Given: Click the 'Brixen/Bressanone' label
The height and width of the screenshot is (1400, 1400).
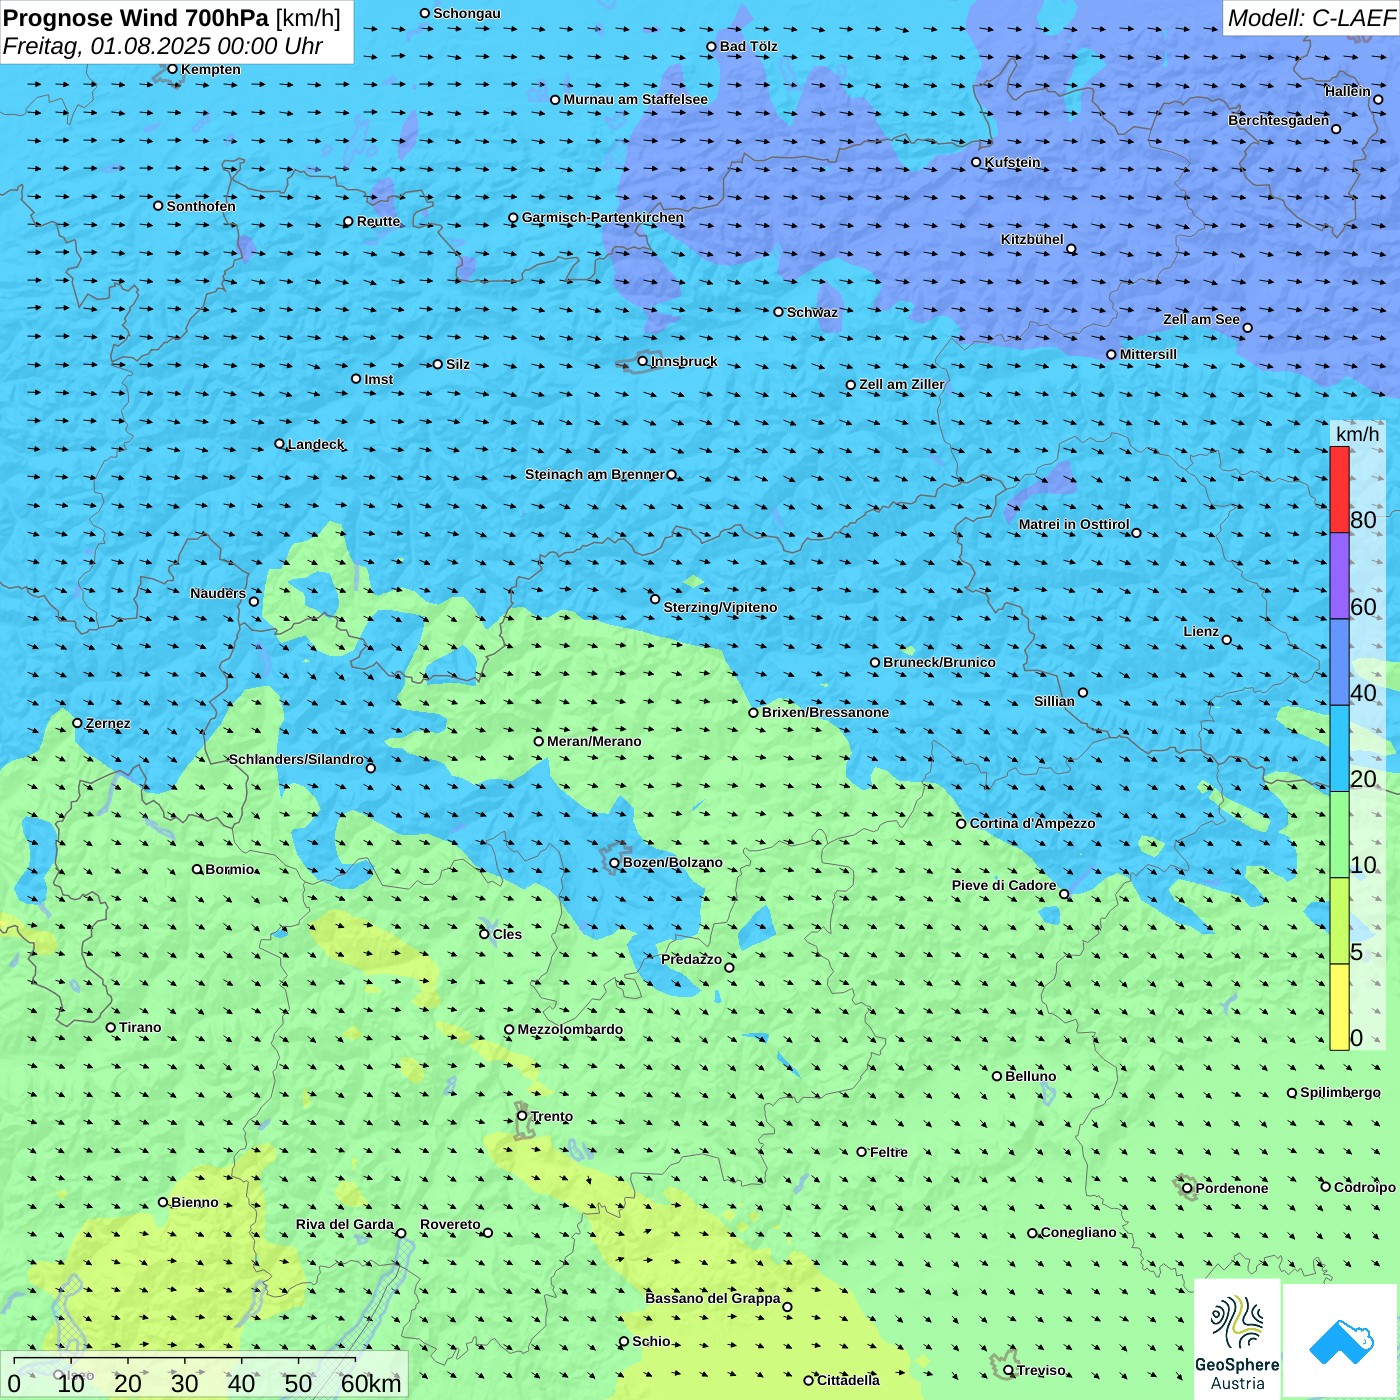Looking at the screenshot, I should click(825, 712).
